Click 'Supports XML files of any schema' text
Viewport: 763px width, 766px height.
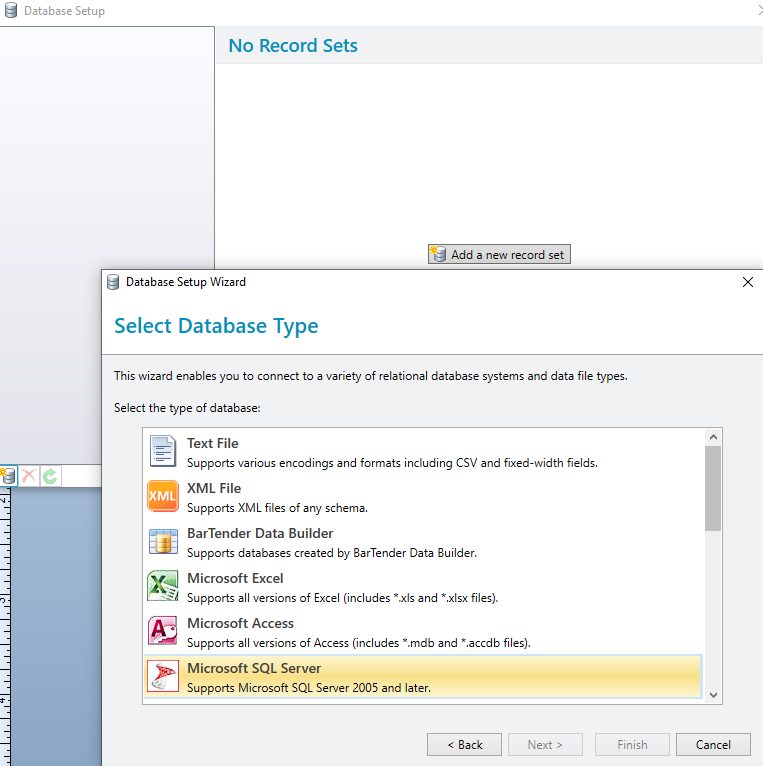pyautogui.click(x=277, y=508)
